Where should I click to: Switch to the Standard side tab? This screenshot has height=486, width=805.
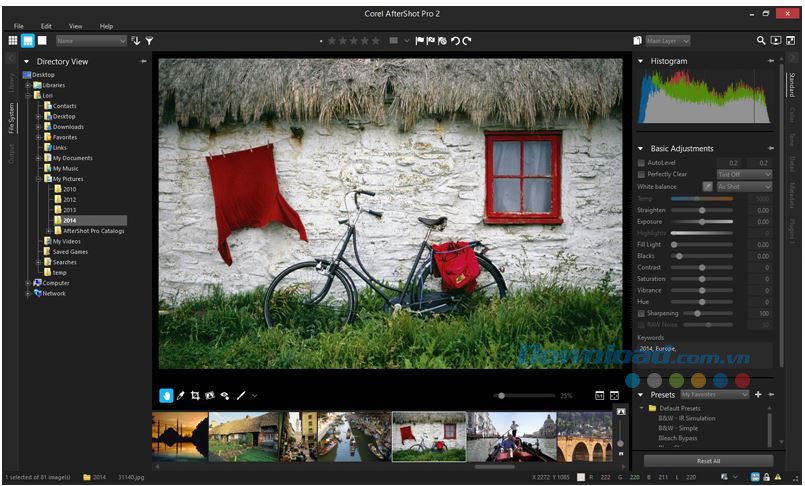tap(792, 84)
